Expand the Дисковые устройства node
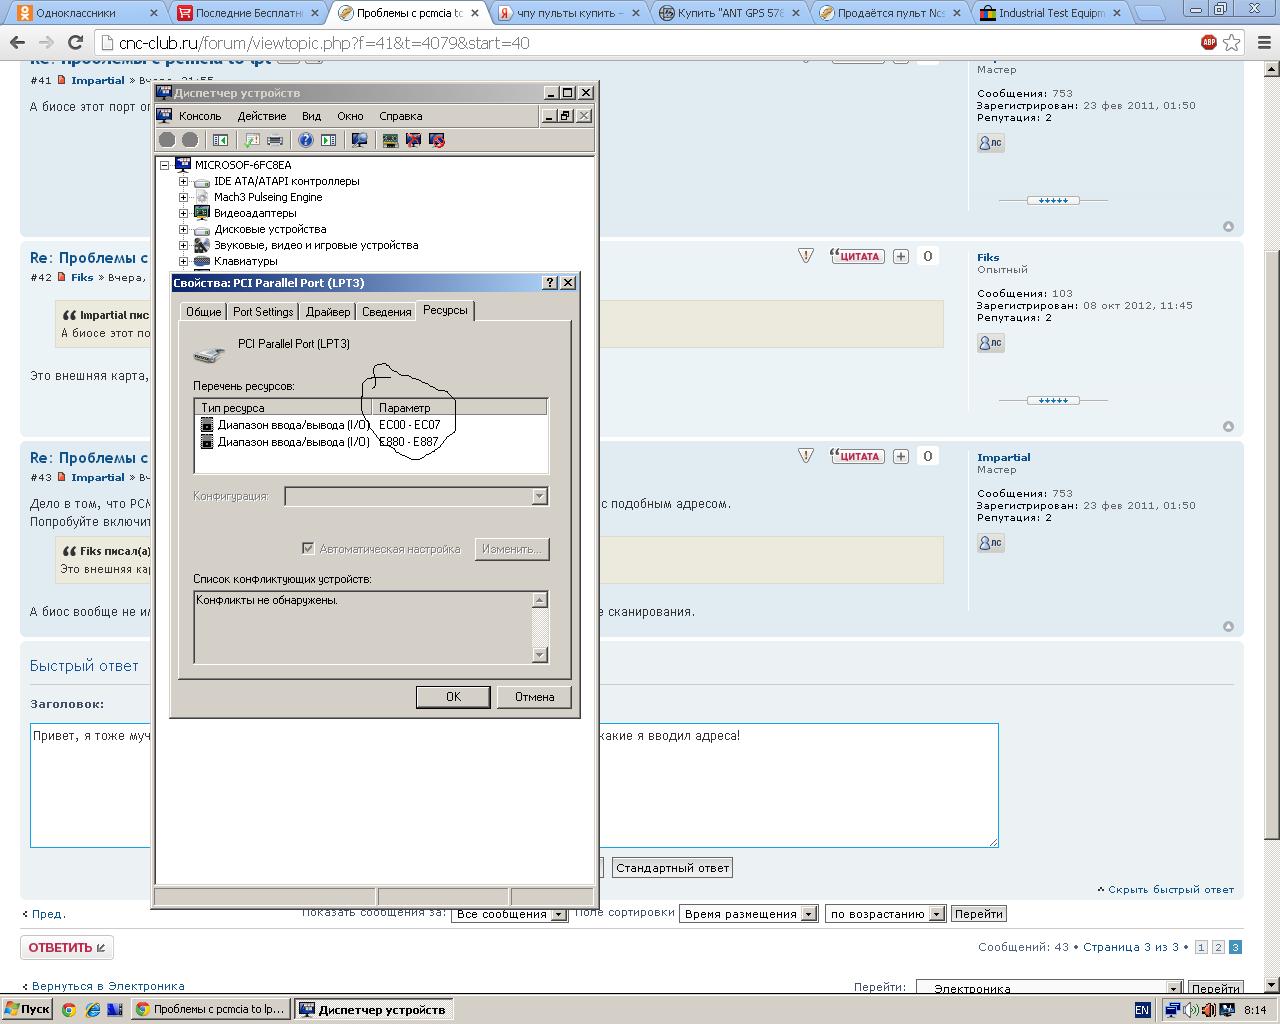Image resolution: width=1280 pixels, height=1024 pixels. tap(183, 229)
